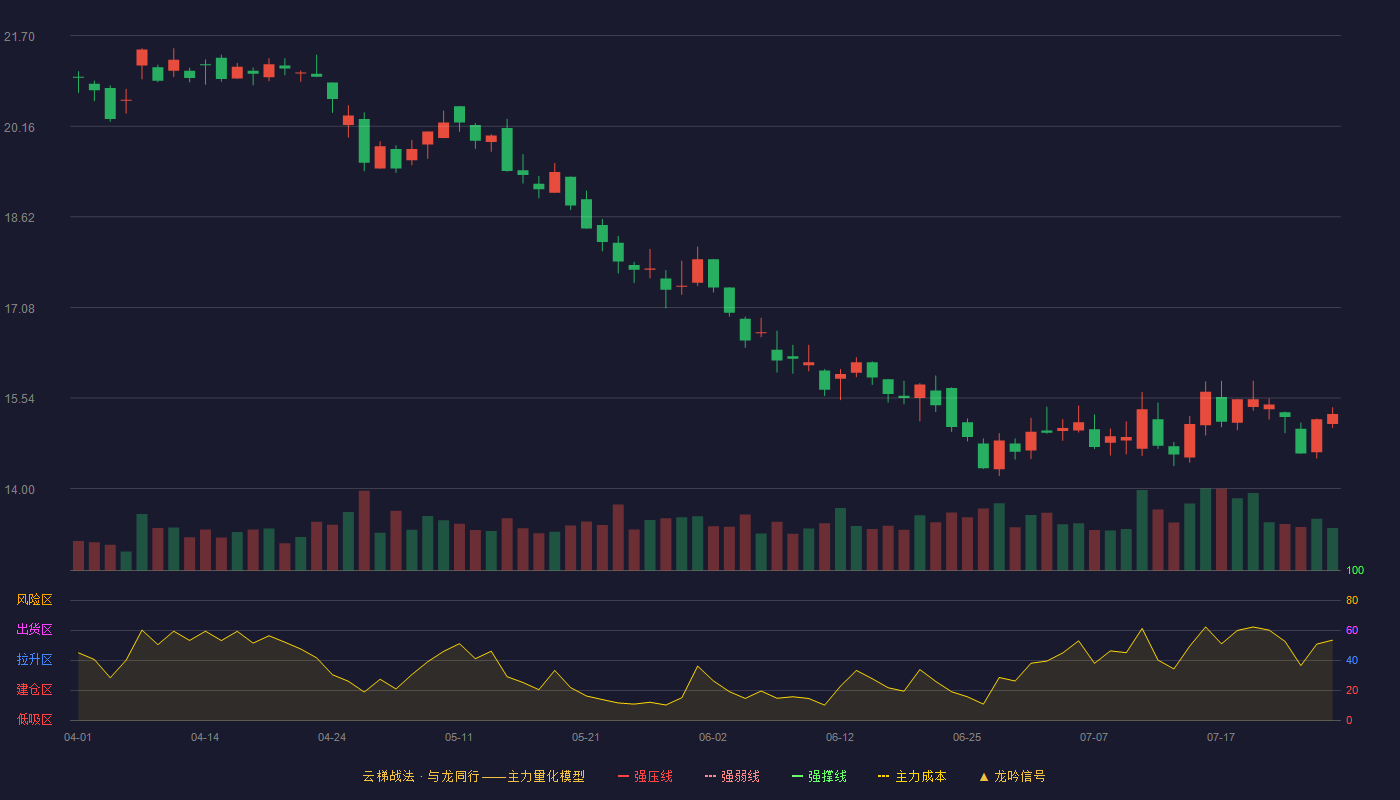The width and height of the screenshot is (1400, 800).
Task: Select the 06-02 date axis label
Action: point(713,737)
